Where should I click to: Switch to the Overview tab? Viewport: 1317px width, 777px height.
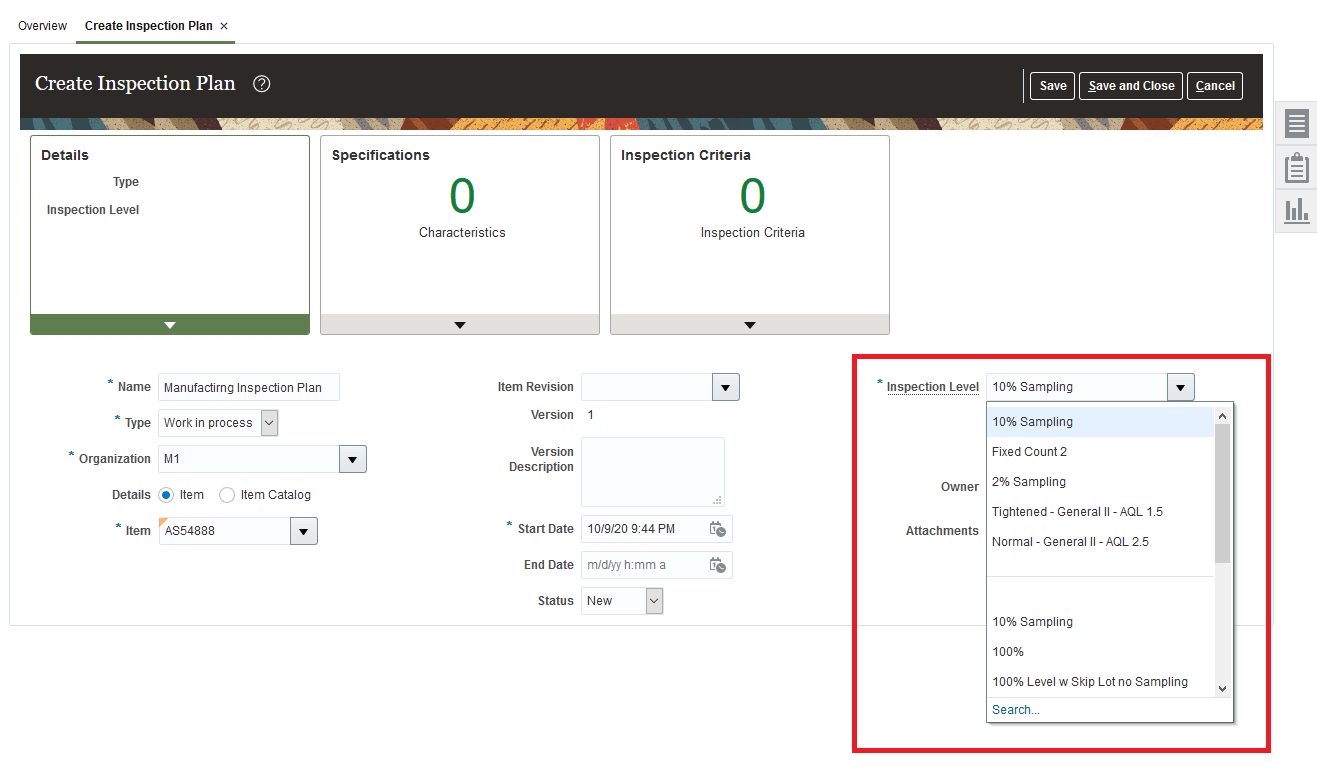click(x=42, y=25)
